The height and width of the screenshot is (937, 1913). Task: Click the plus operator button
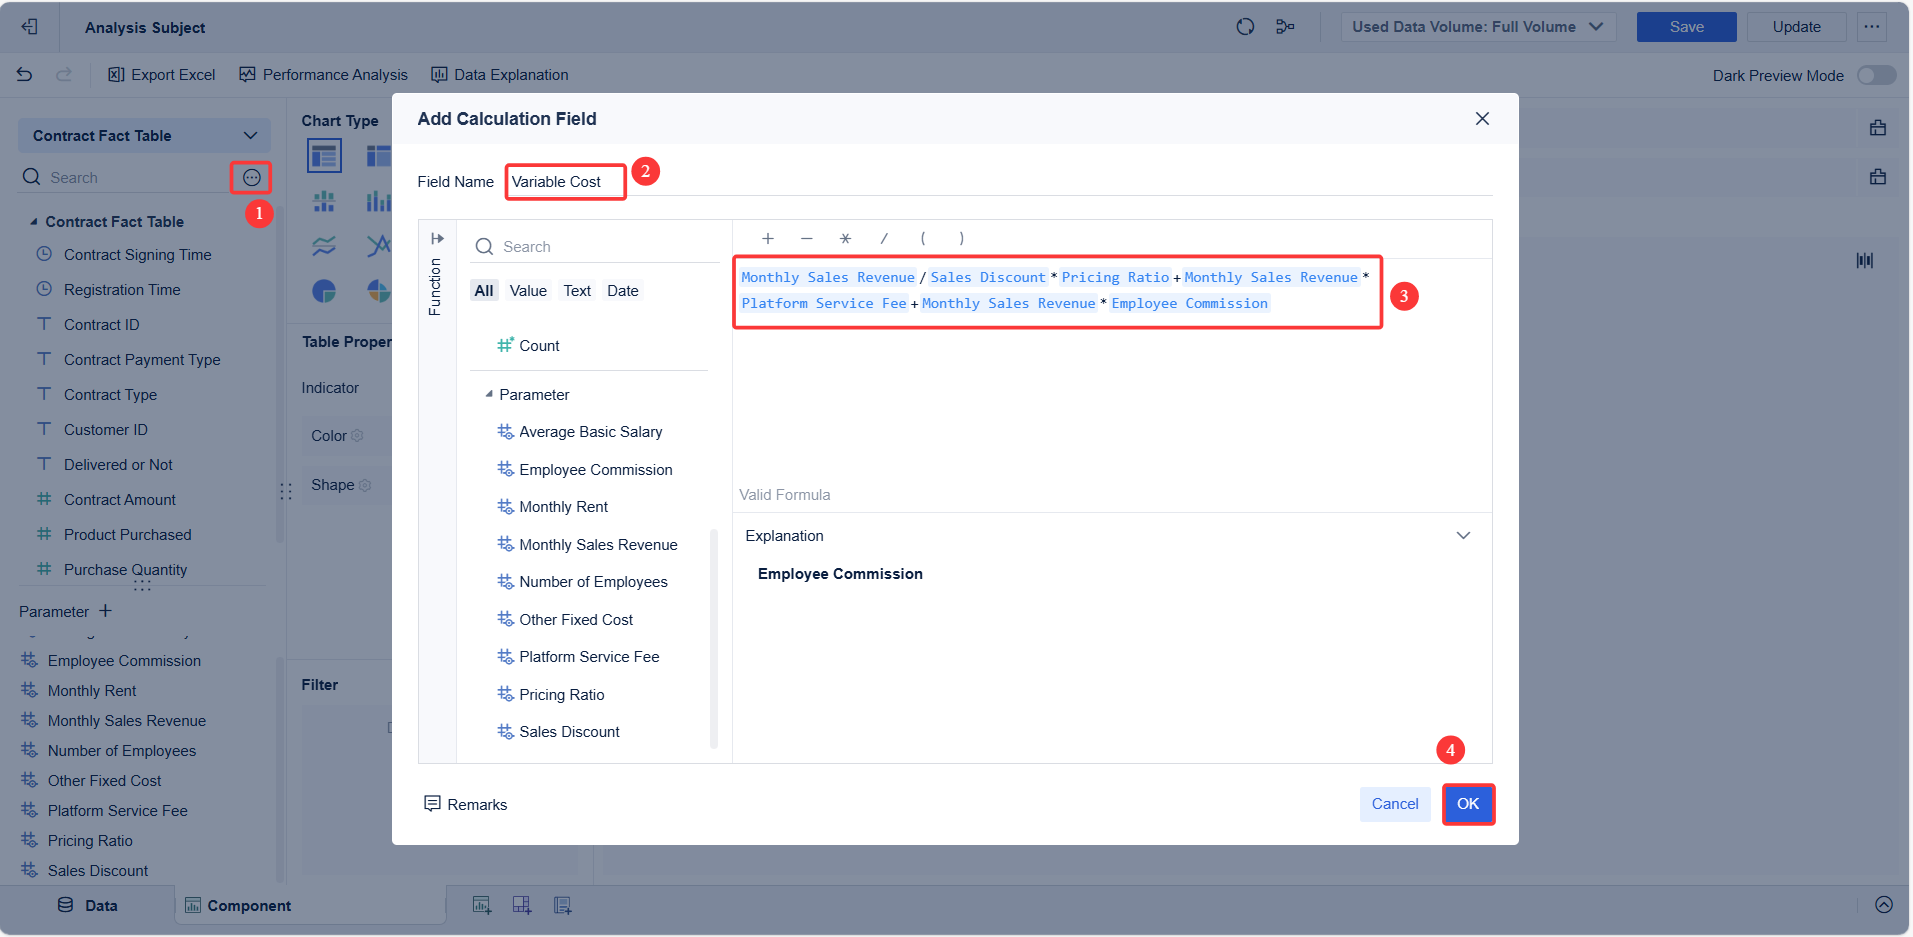point(767,239)
